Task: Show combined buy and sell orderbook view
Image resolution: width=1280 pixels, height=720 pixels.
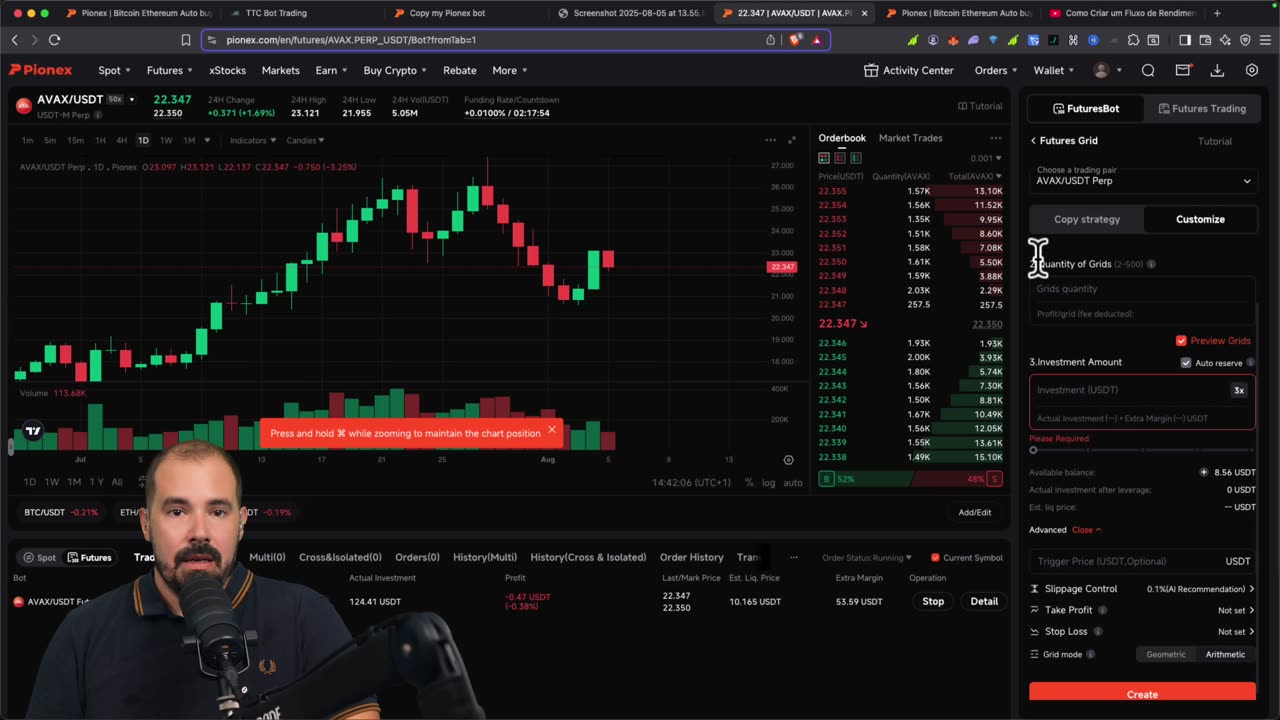Action: (x=824, y=158)
